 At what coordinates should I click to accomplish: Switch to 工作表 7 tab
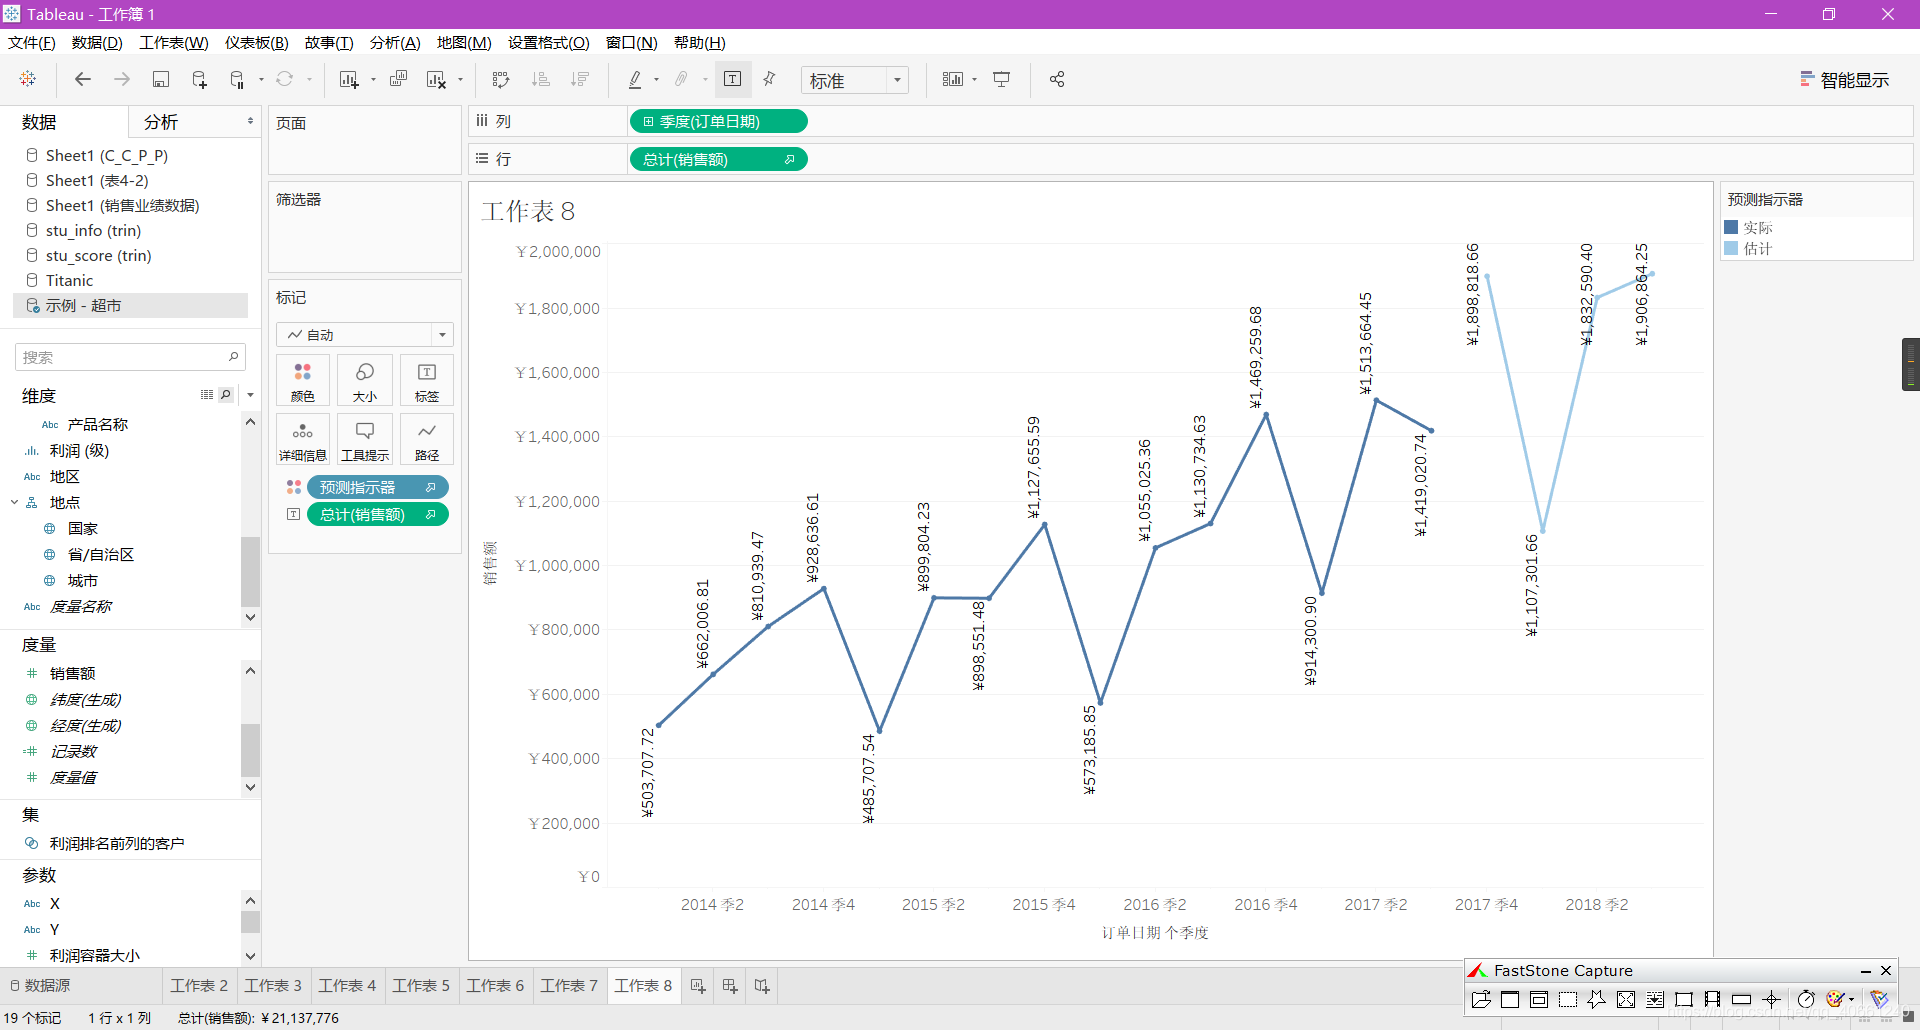click(569, 985)
